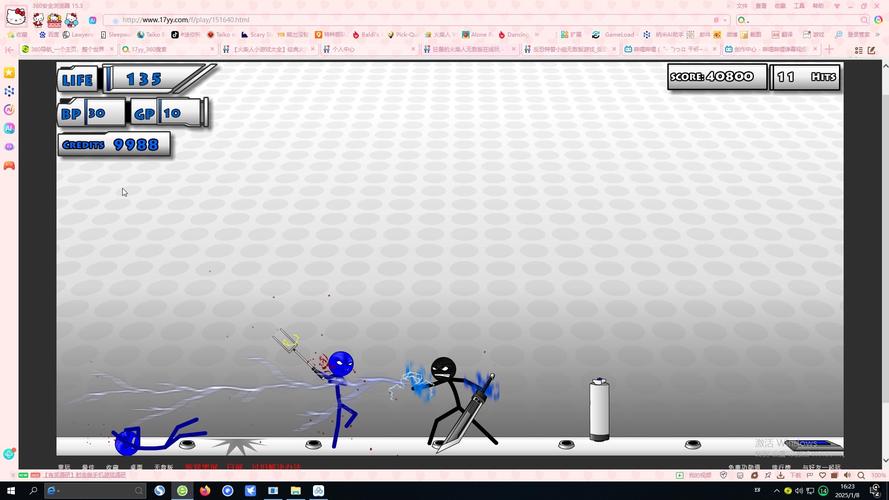Image resolution: width=889 pixels, height=500 pixels.
Task: Click the white canister in the game
Action: tap(599, 409)
